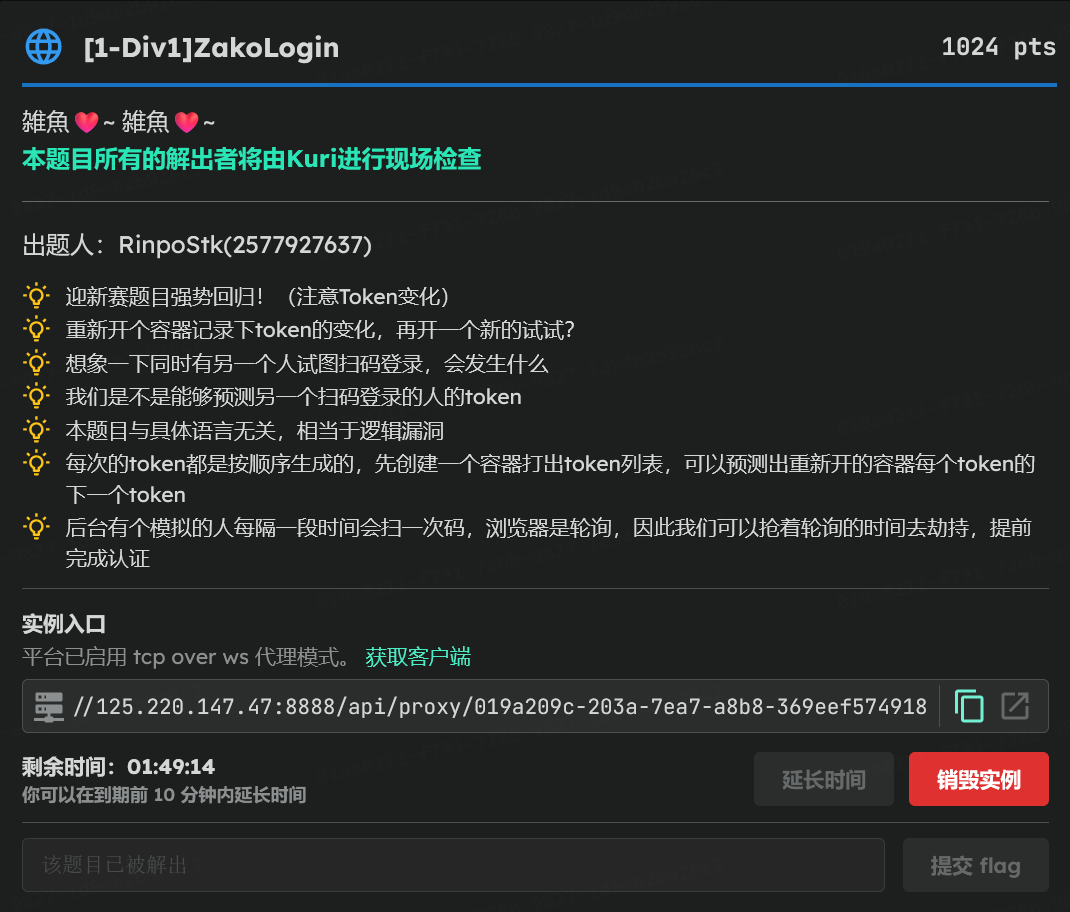Click lightbulb icon beside 重新开个容器 hint

pos(36,330)
